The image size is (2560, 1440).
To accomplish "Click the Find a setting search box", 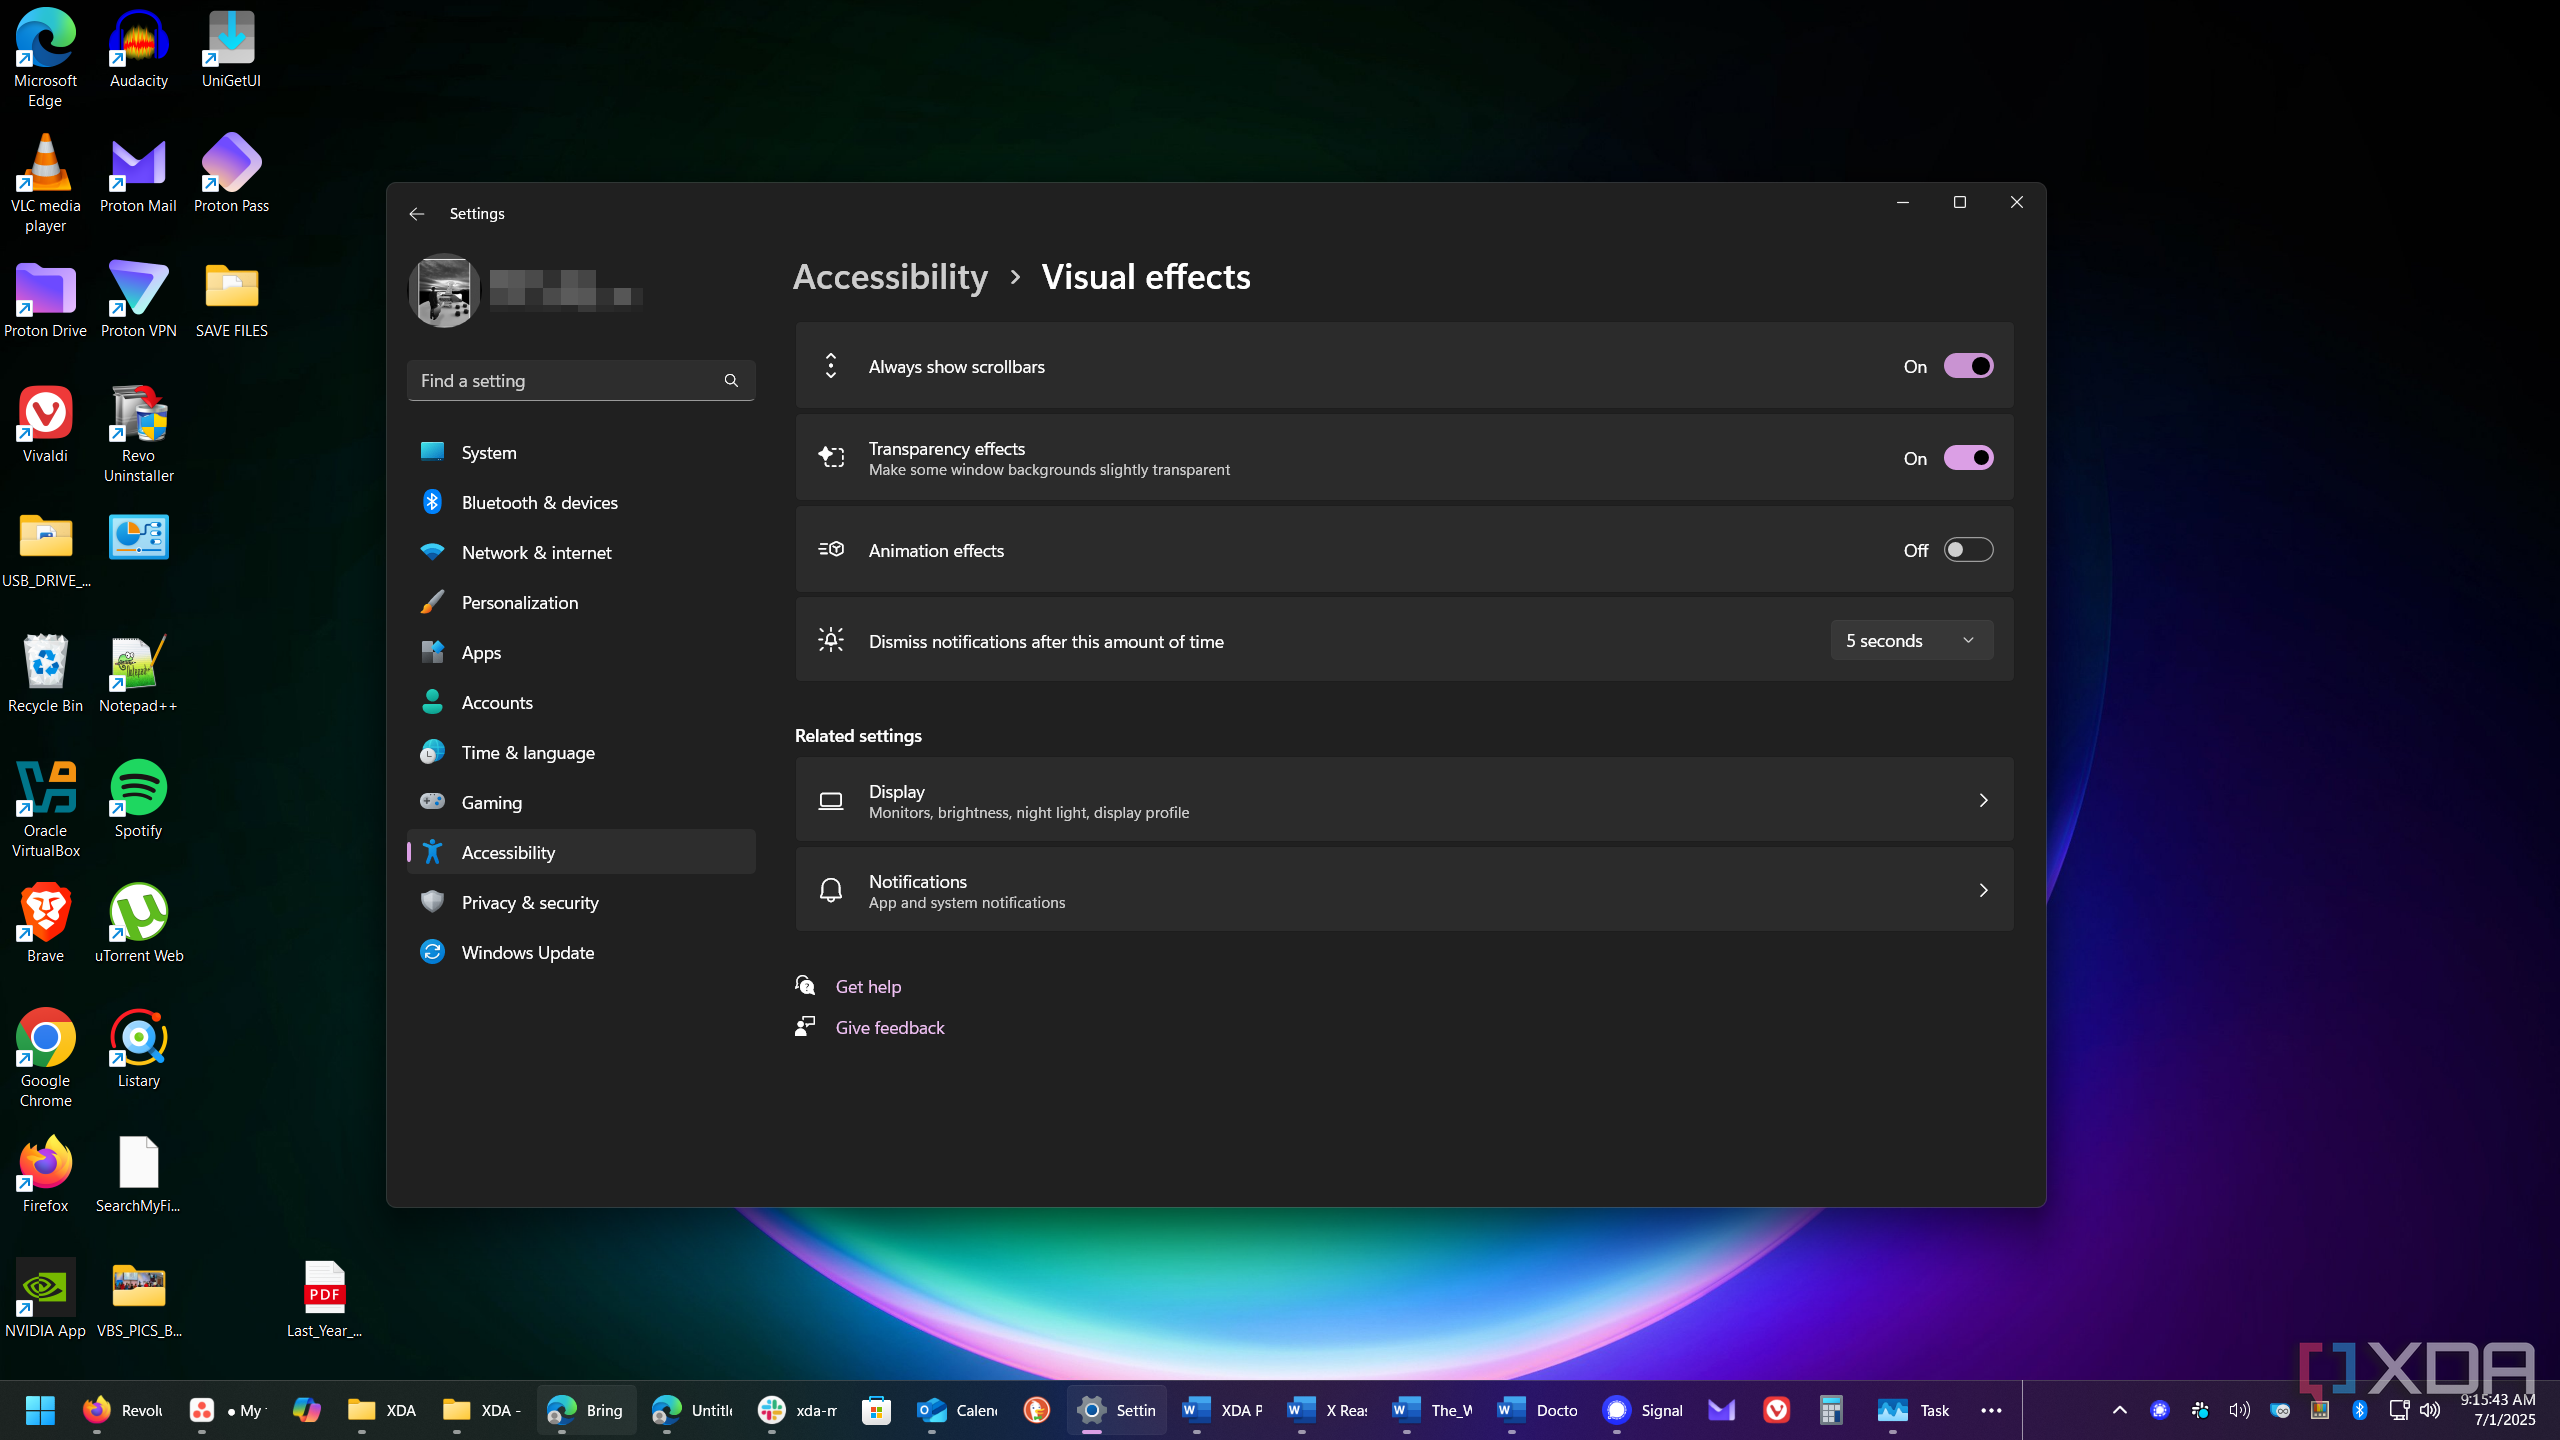I will [x=581, y=380].
